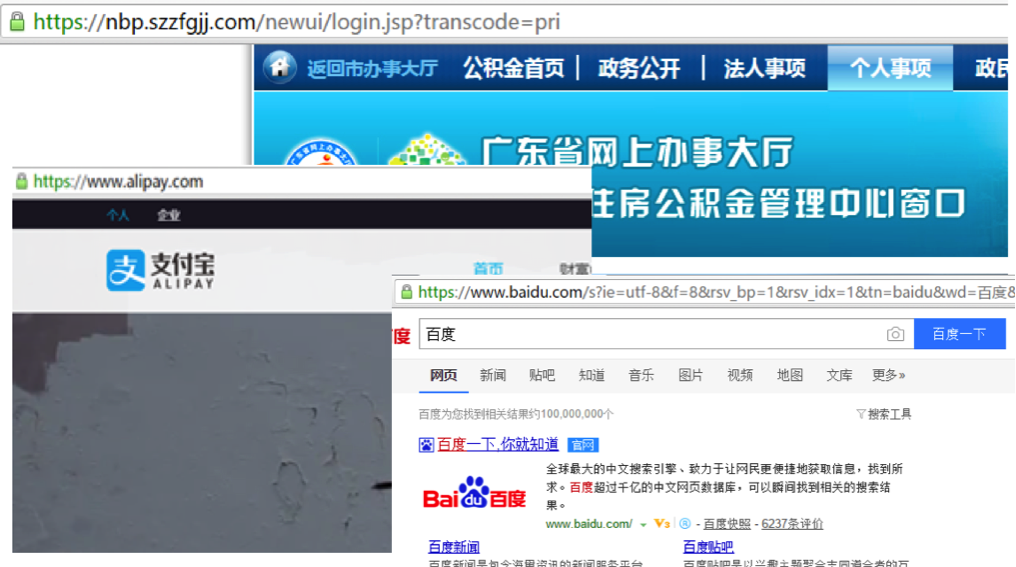Click the padlock icon in the baidu.com address bar
The image size is (1016, 567).
(x=406, y=292)
